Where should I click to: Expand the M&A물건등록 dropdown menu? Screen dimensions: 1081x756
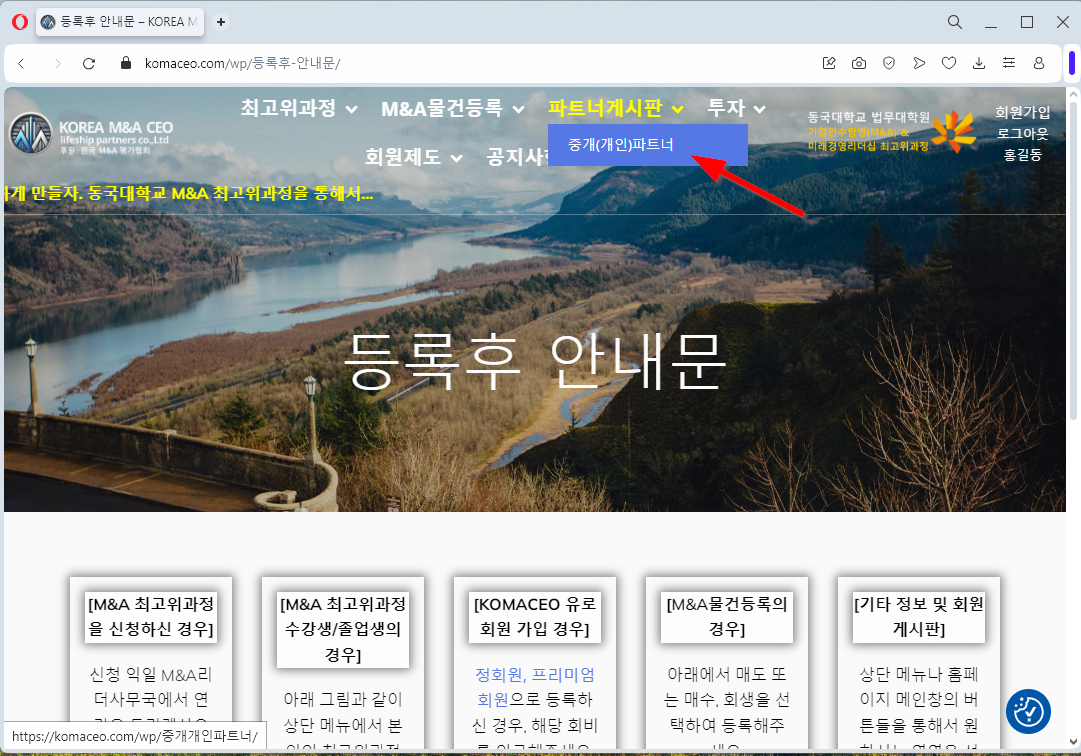(x=452, y=108)
